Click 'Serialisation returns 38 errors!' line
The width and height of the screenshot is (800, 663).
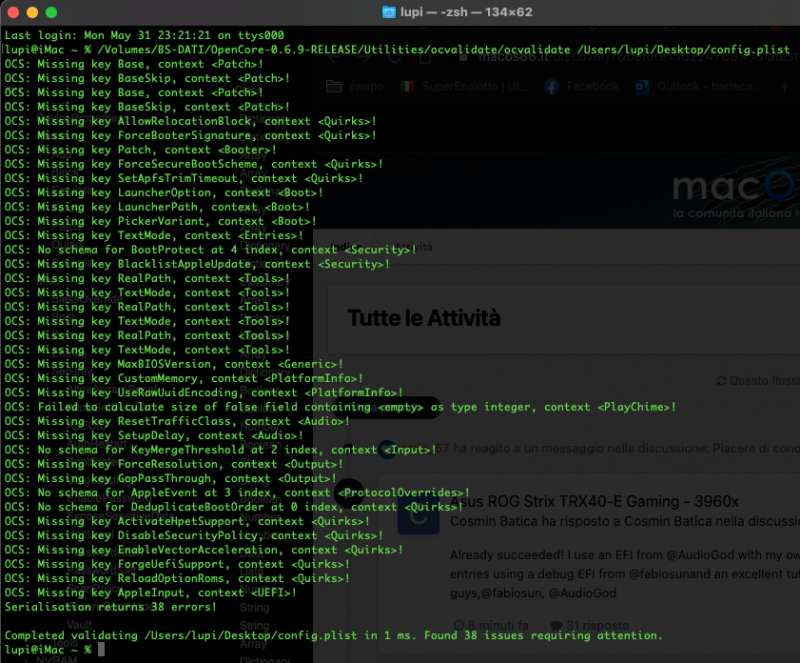click(111, 607)
